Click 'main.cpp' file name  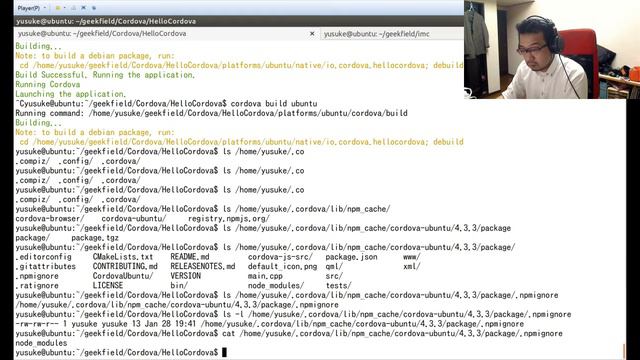coord(265,276)
